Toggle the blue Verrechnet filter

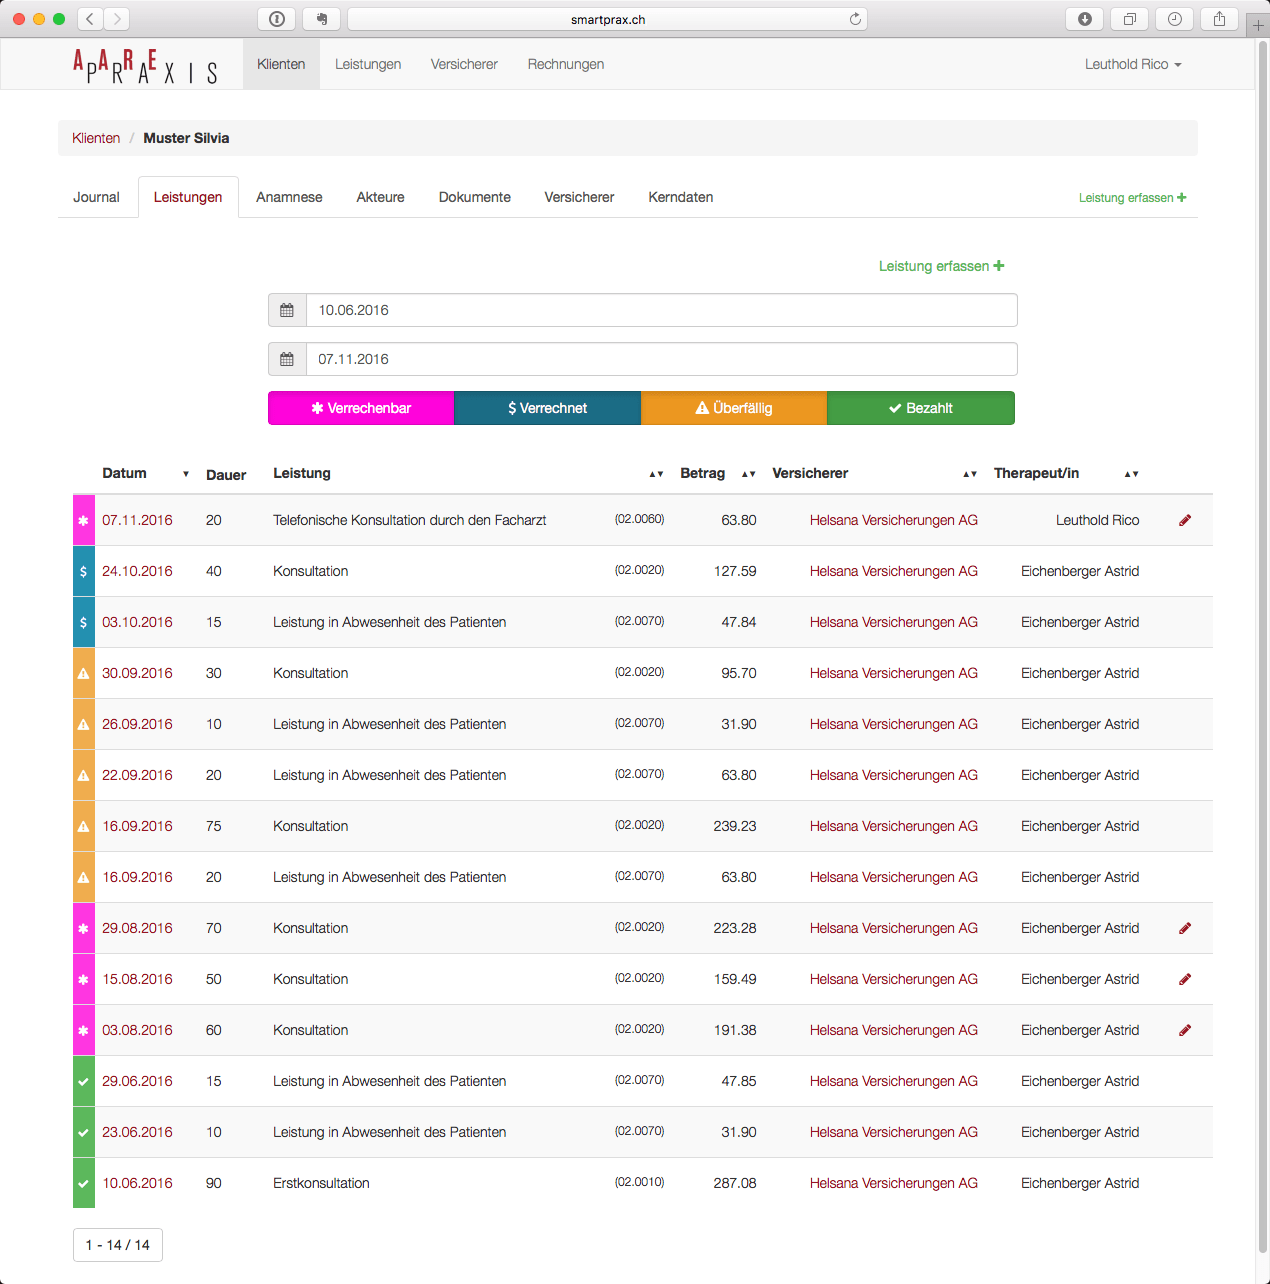click(547, 408)
